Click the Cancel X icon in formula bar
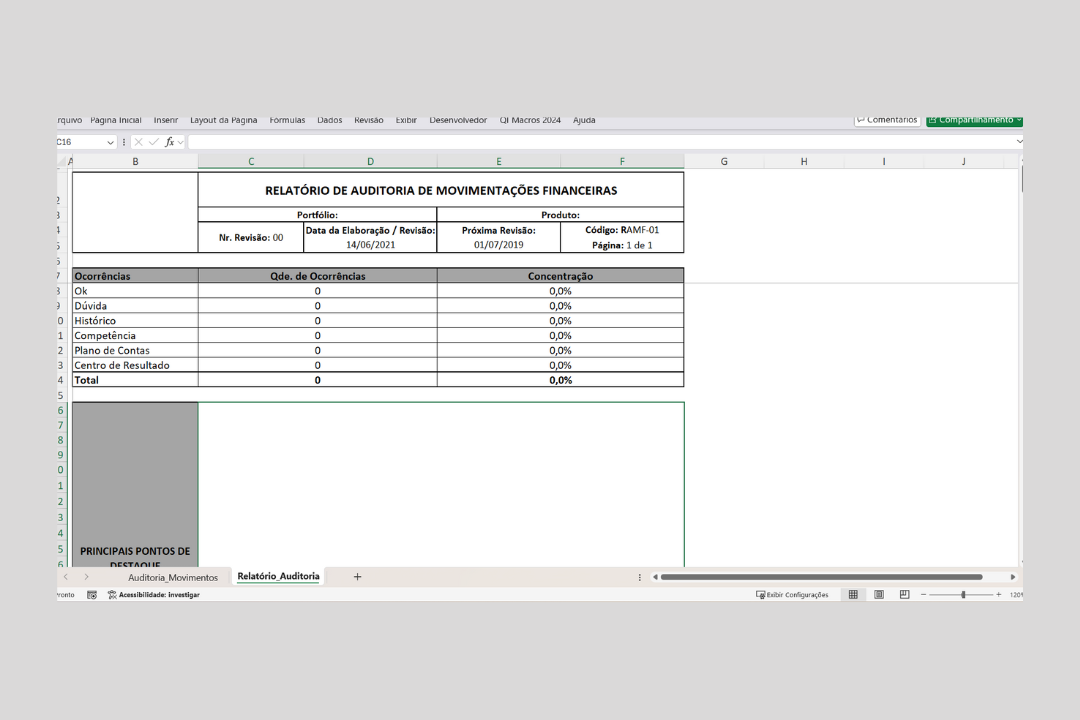 coord(138,142)
